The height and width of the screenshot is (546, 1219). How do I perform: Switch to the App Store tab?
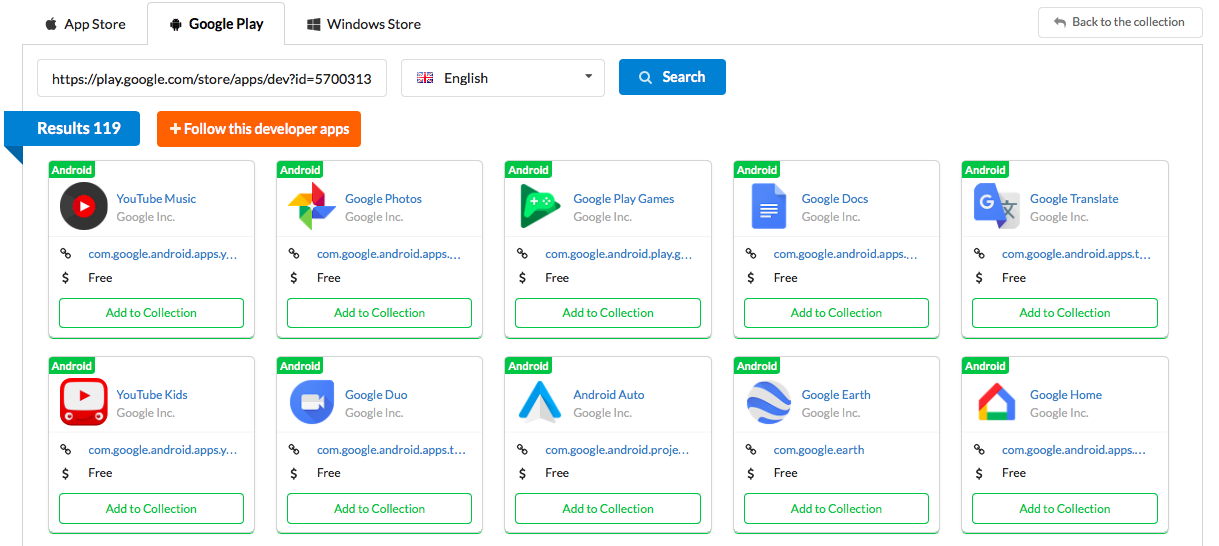[x=85, y=24]
